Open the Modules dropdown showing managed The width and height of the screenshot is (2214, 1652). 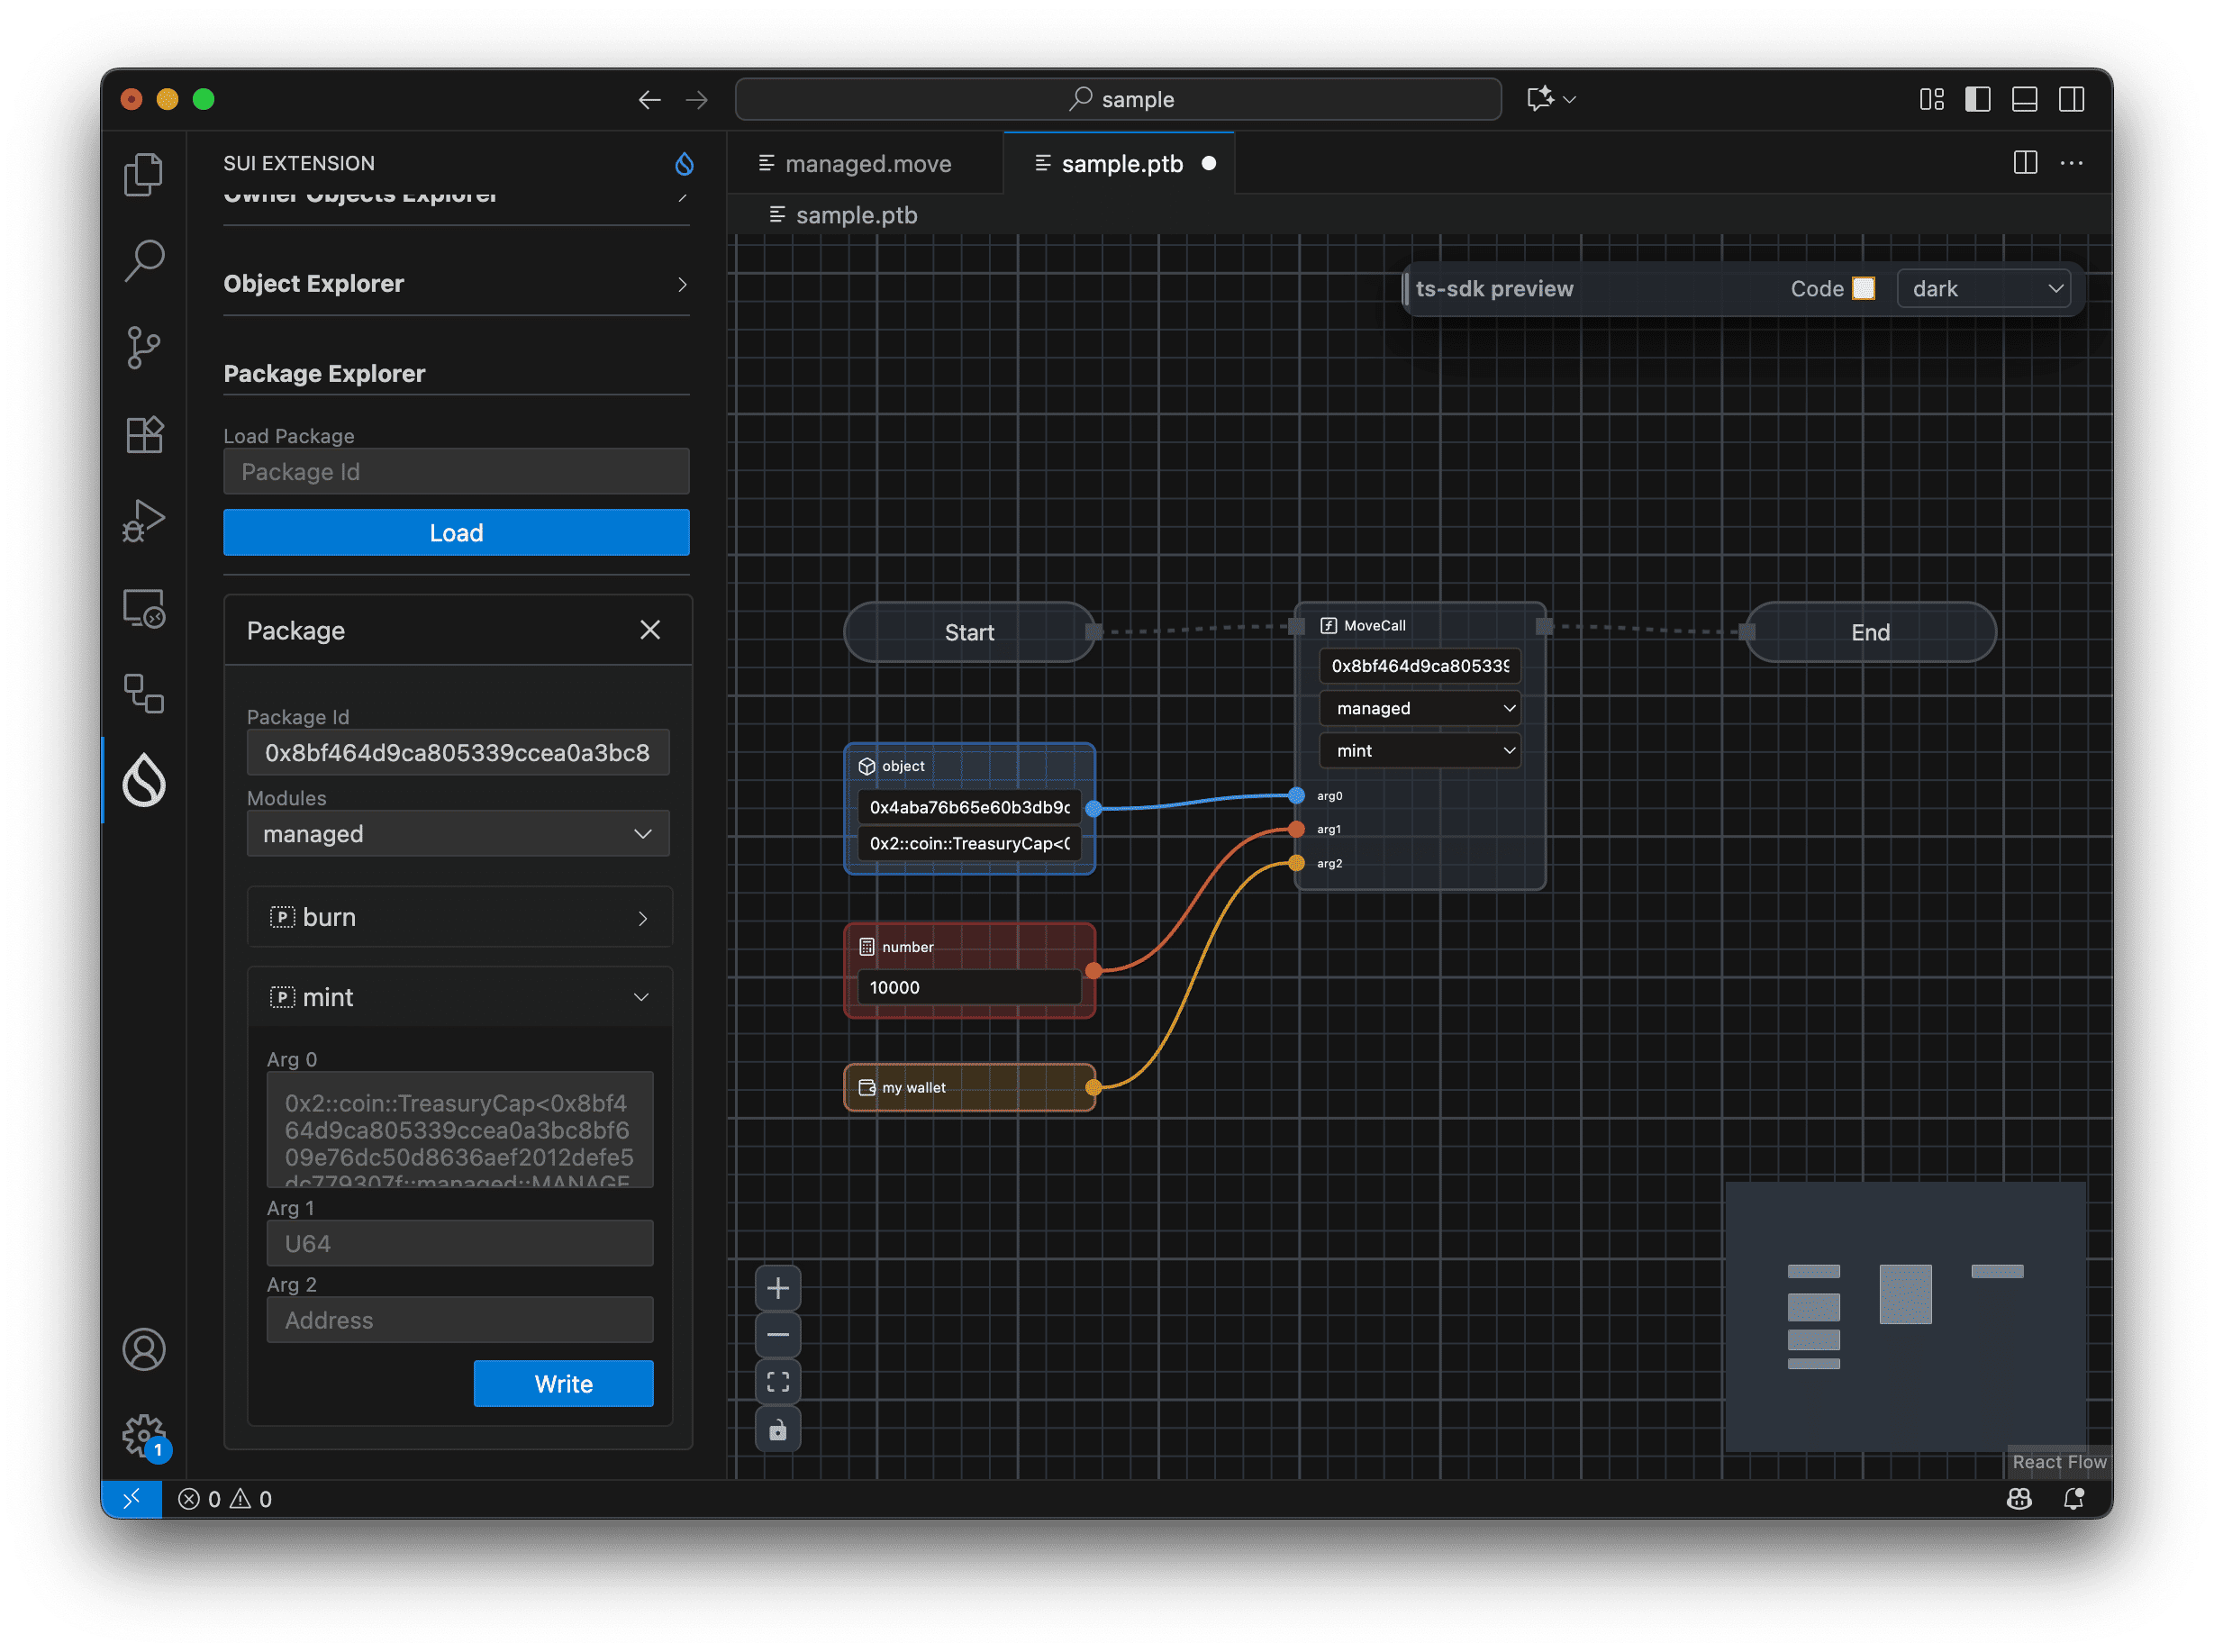[x=456, y=833]
